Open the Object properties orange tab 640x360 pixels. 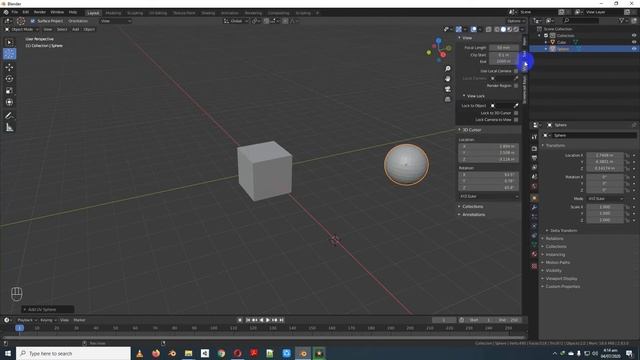coord(534,198)
